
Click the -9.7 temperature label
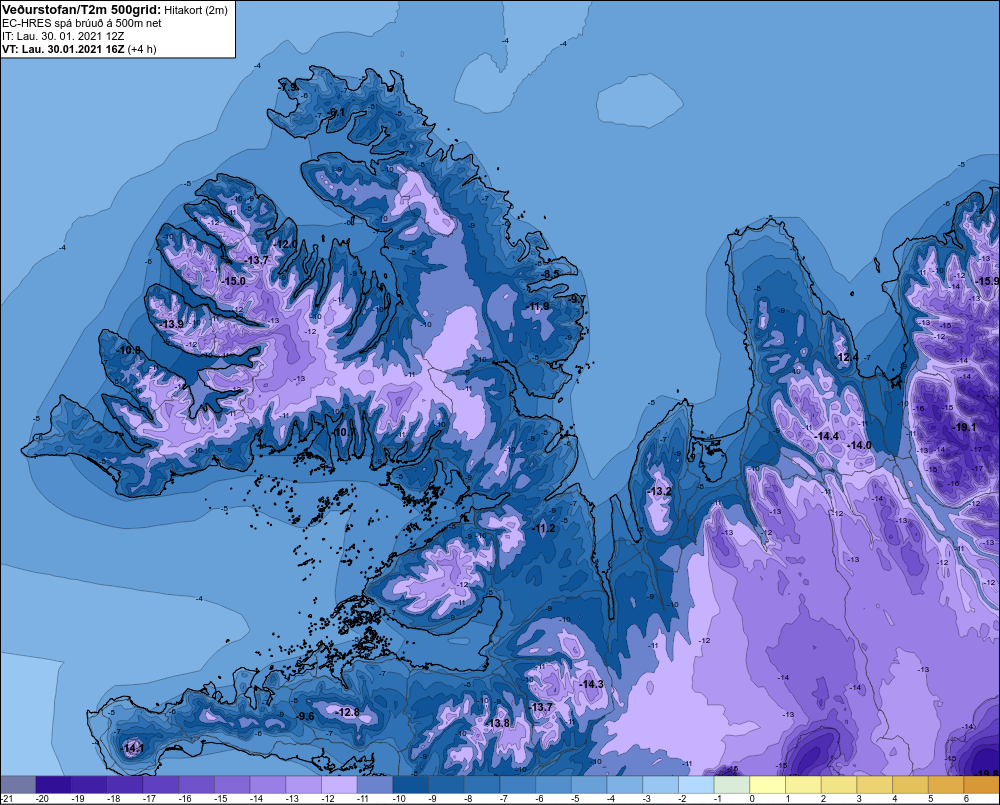pyautogui.click(x=577, y=299)
